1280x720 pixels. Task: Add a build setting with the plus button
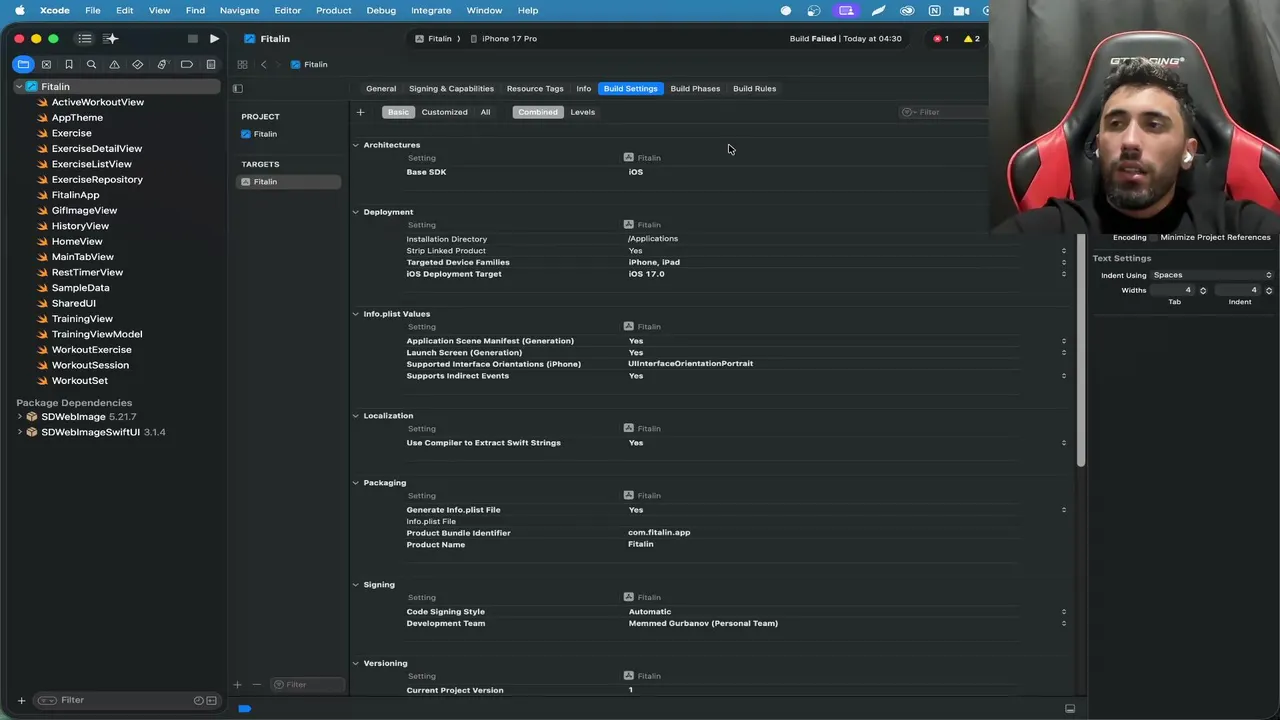tap(360, 112)
